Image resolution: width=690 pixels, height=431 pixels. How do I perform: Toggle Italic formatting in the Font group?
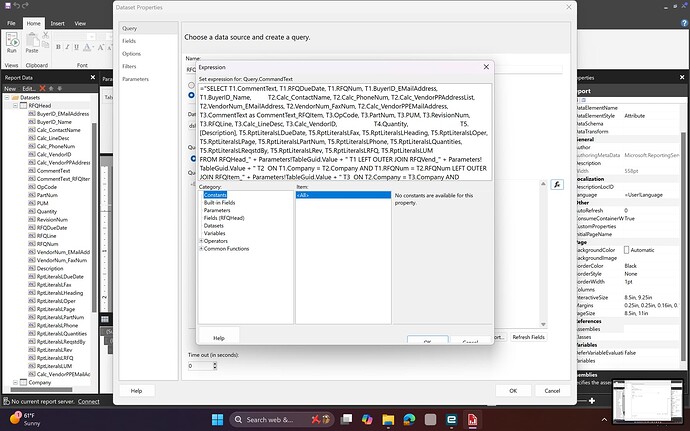tap(67, 47)
